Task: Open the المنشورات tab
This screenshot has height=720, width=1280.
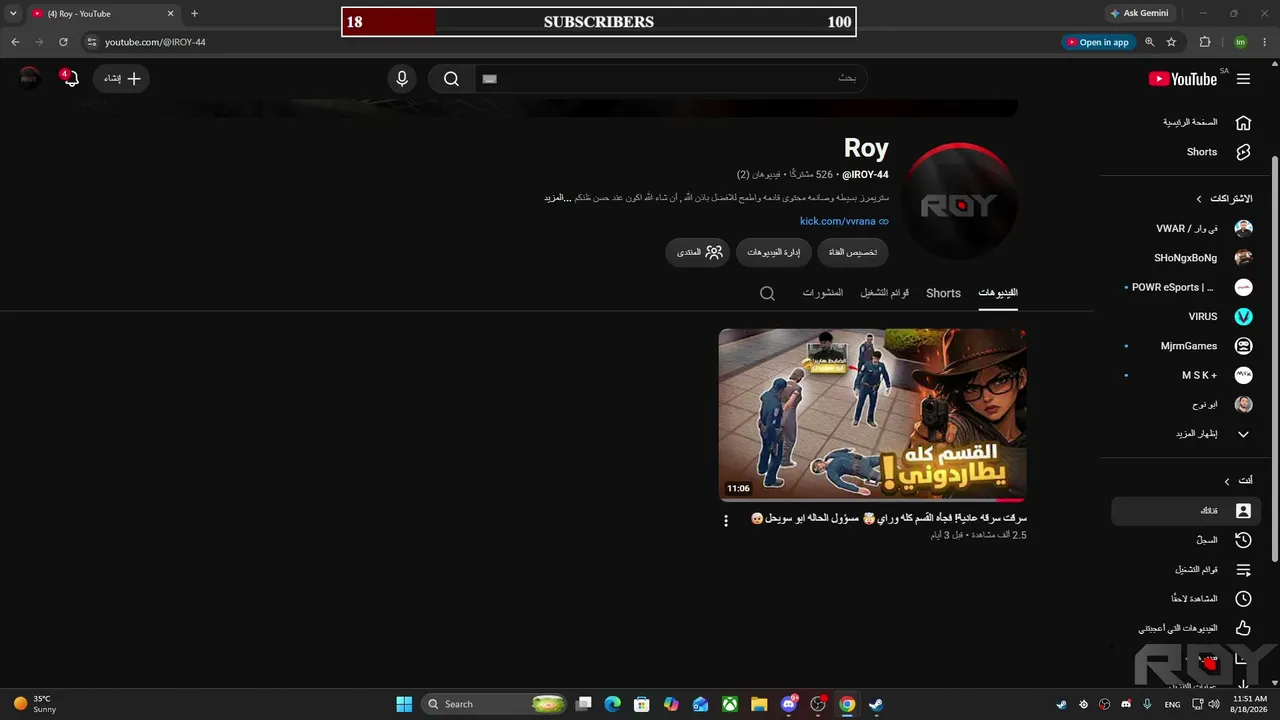Action: pos(823,293)
